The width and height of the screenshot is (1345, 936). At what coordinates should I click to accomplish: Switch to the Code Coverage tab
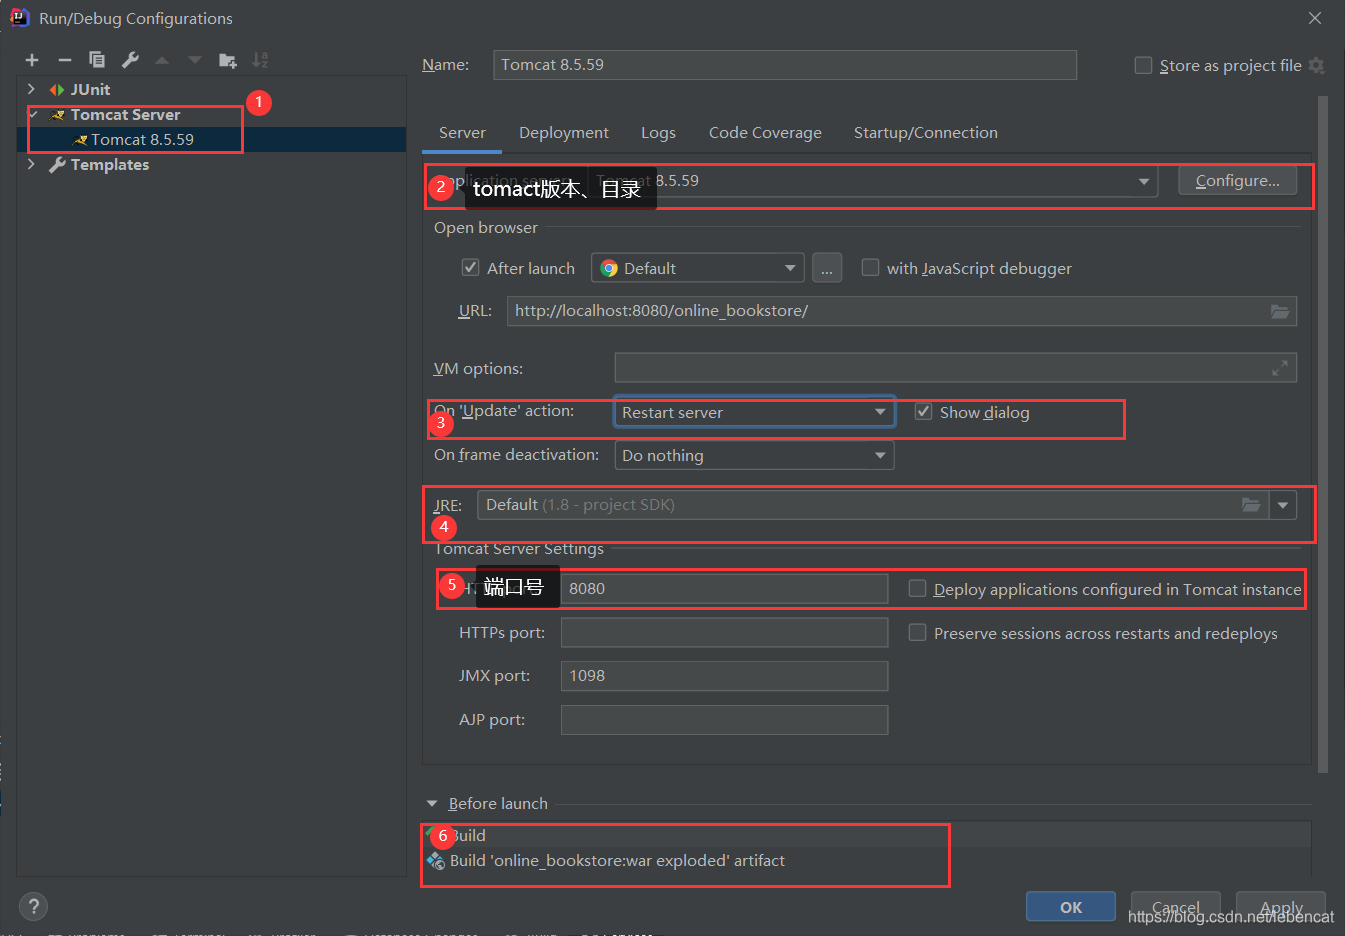[x=765, y=132]
